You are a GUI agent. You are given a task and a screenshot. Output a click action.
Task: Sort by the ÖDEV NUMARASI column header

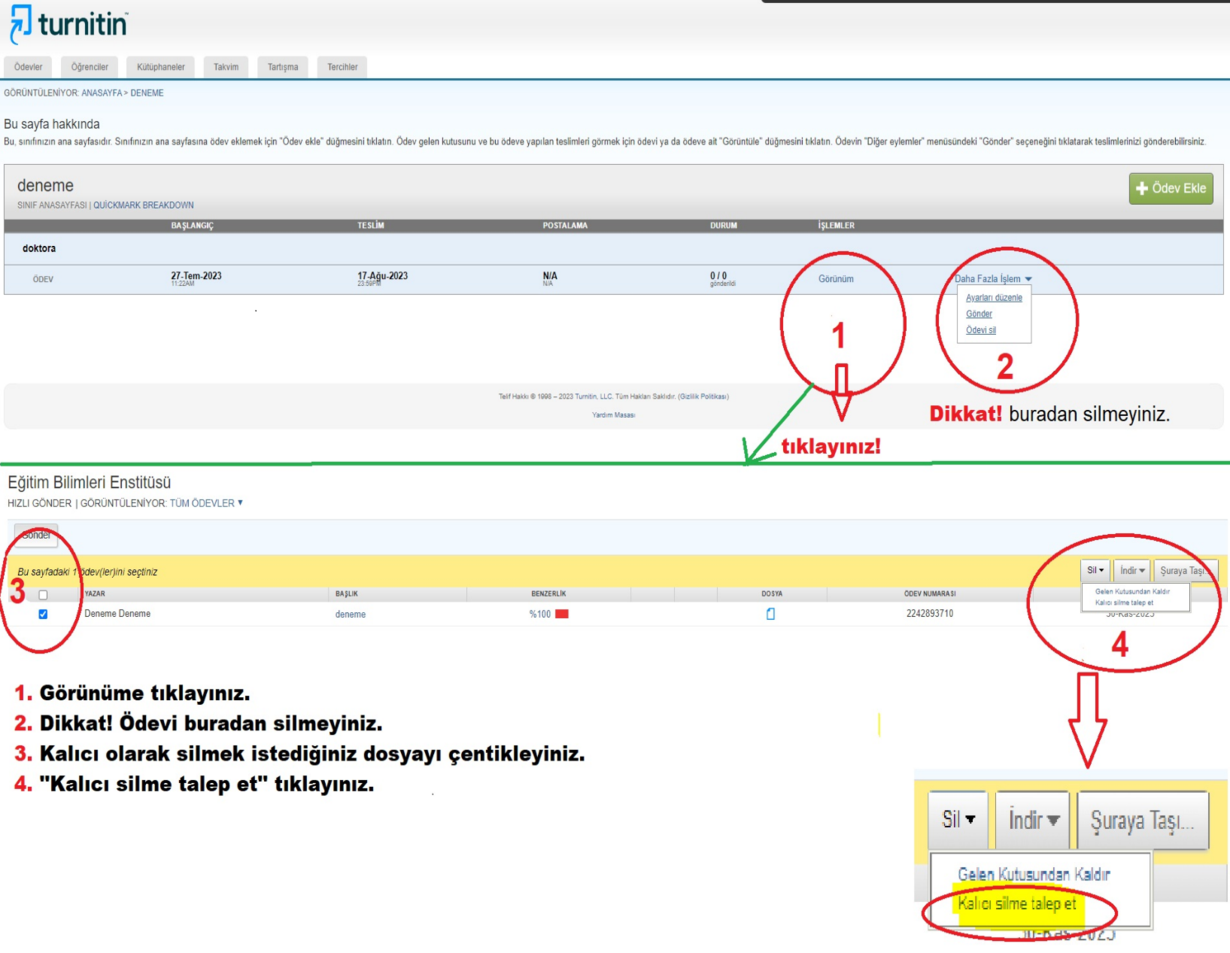tap(929, 594)
